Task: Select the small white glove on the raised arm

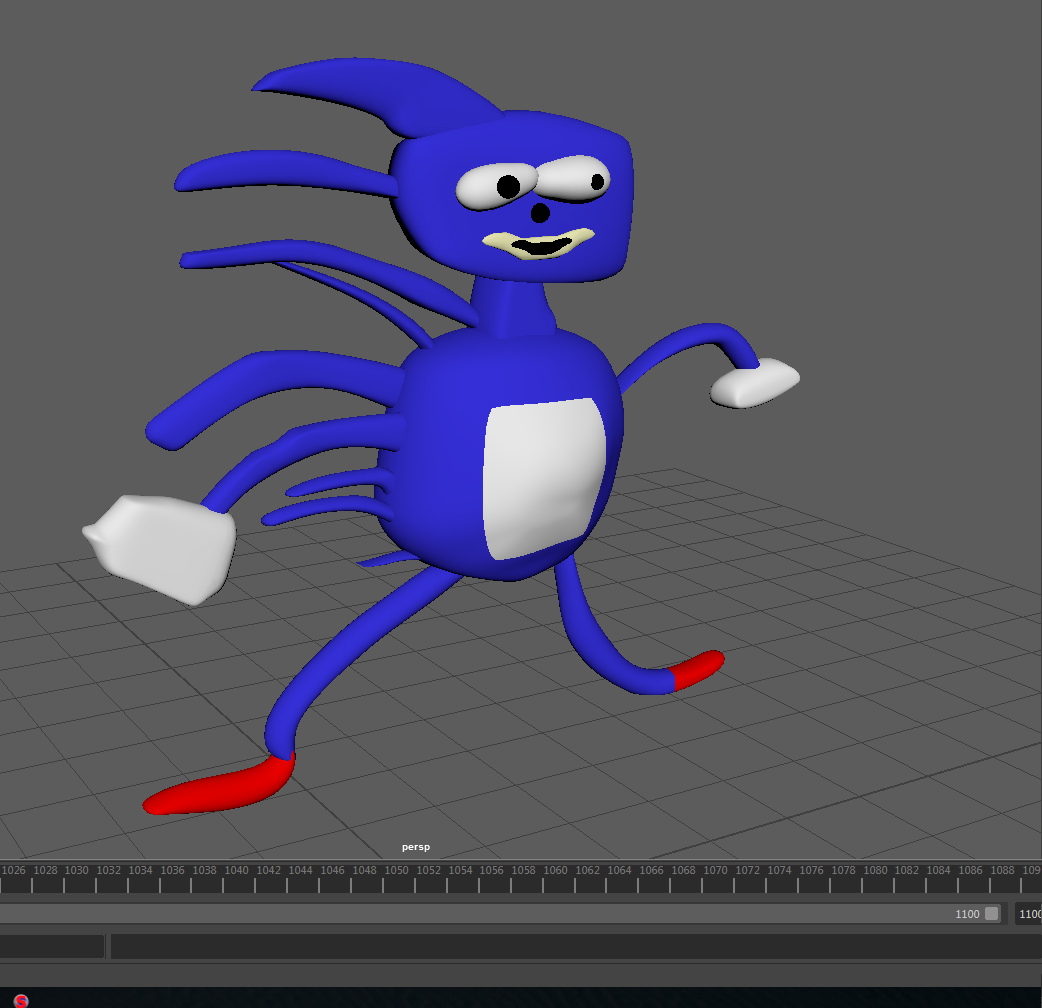Action: 754,382
